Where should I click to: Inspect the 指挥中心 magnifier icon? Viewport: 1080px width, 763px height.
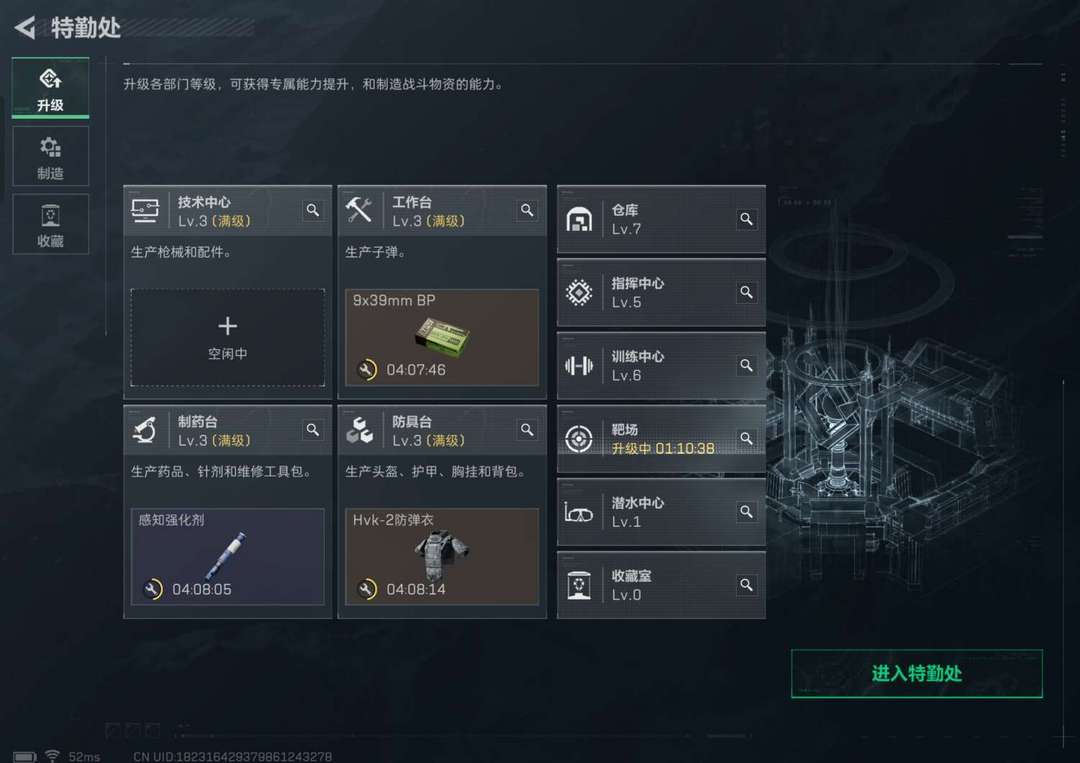pos(746,292)
